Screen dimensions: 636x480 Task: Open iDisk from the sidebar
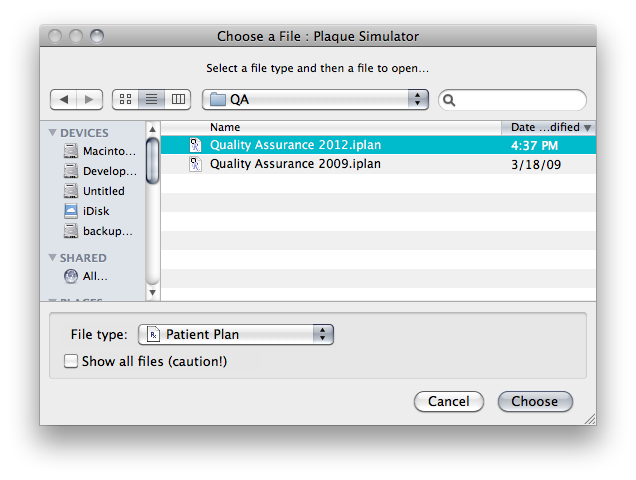[86, 211]
